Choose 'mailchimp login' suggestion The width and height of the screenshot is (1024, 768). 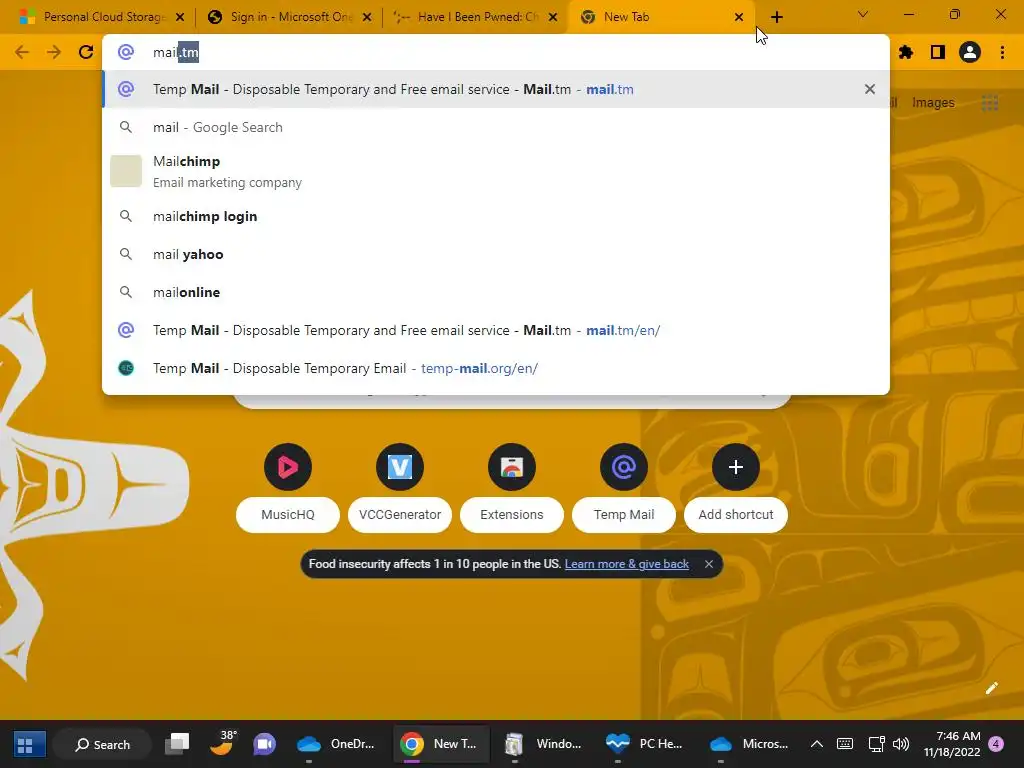click(496, 216)
